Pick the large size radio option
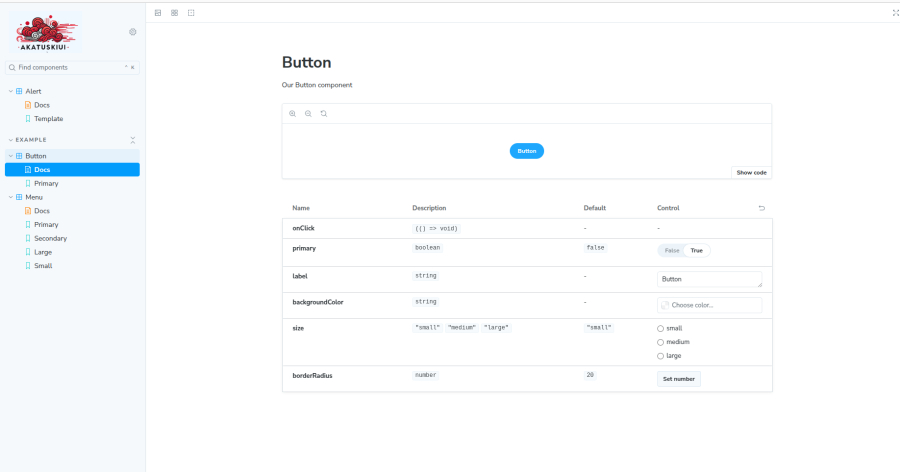The image size is (900, 472). (661, 356)
